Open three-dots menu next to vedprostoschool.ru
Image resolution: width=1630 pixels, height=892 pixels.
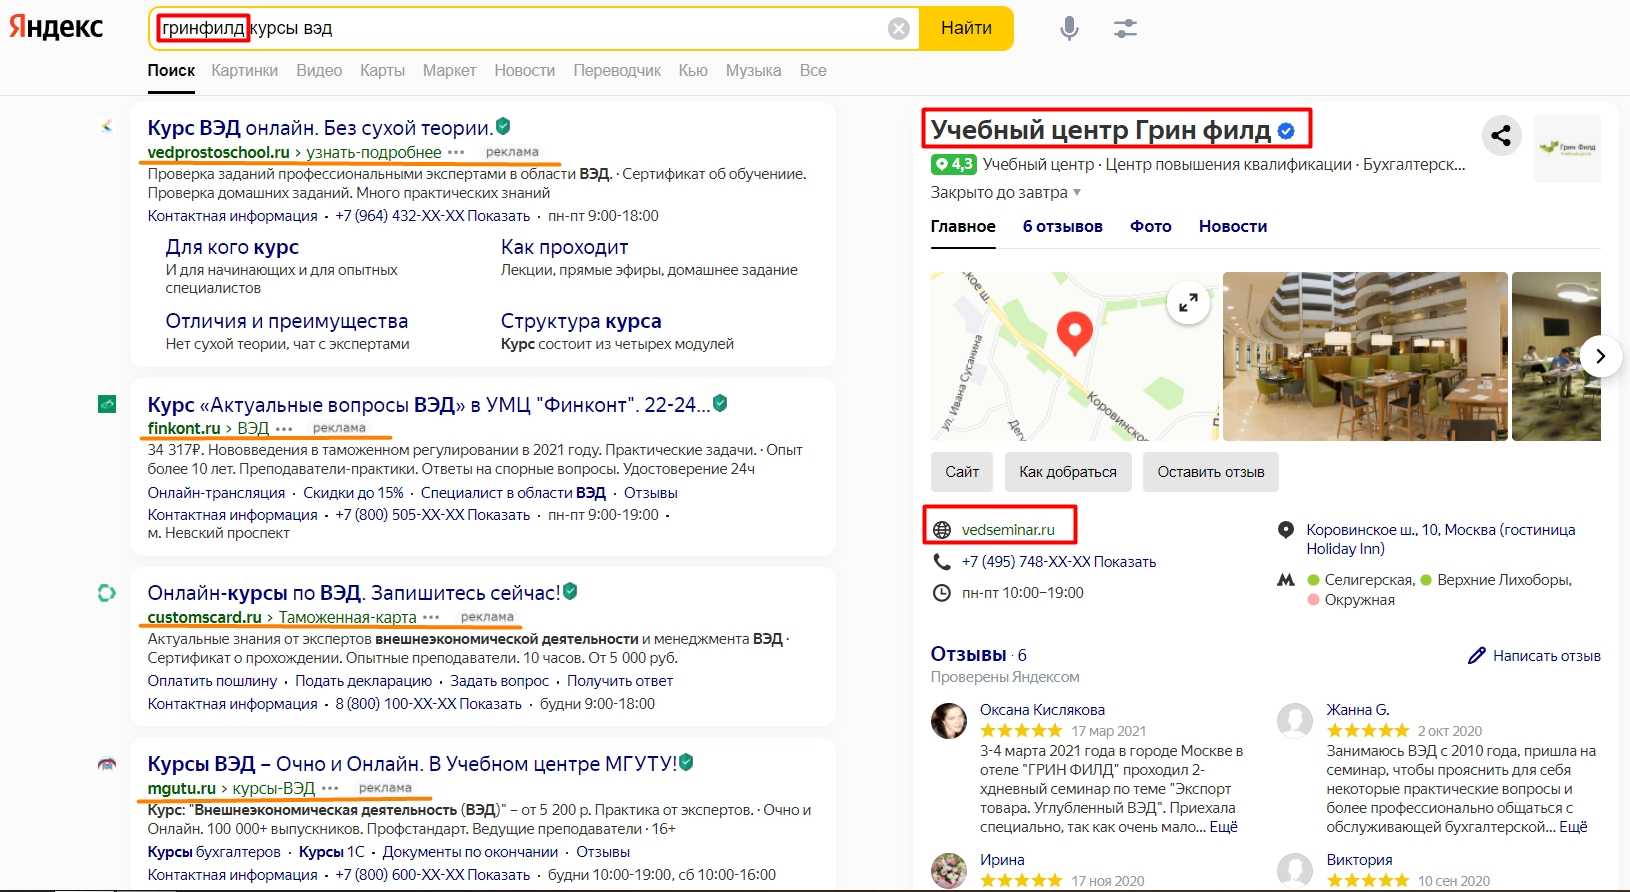pyautogui.click(x=456, y=152)
